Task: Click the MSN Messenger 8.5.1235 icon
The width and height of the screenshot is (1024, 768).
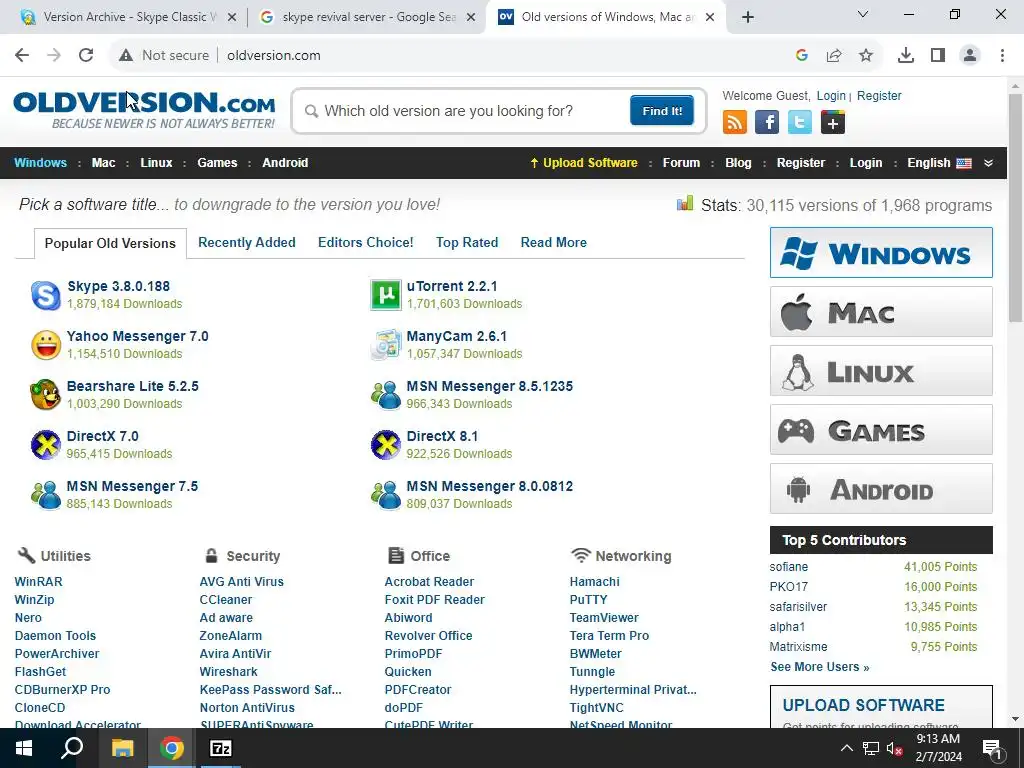Action: [386, 395]
